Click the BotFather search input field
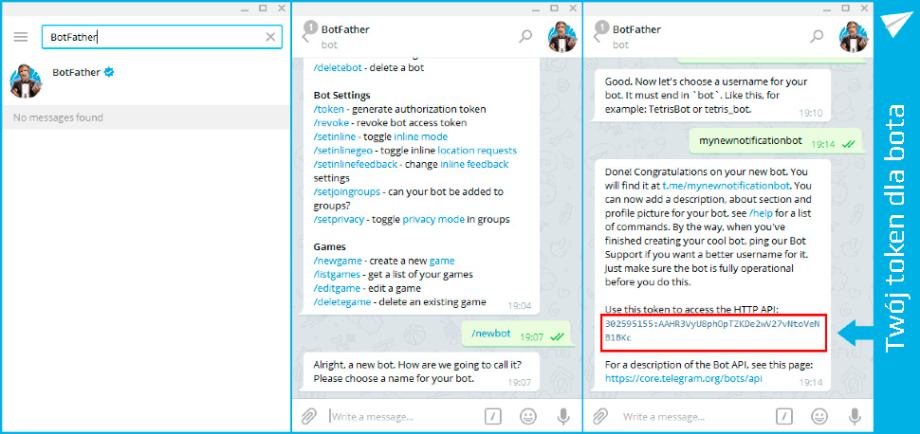 pos(162,37)
